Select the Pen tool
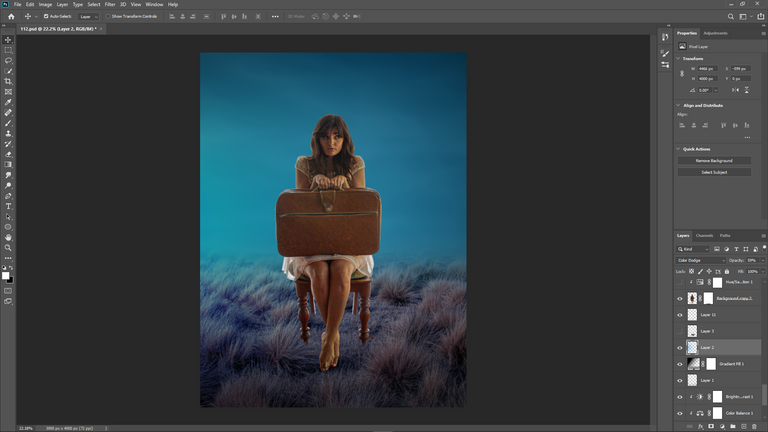Viewport: 768px width, 432px height. coord(8,196)
